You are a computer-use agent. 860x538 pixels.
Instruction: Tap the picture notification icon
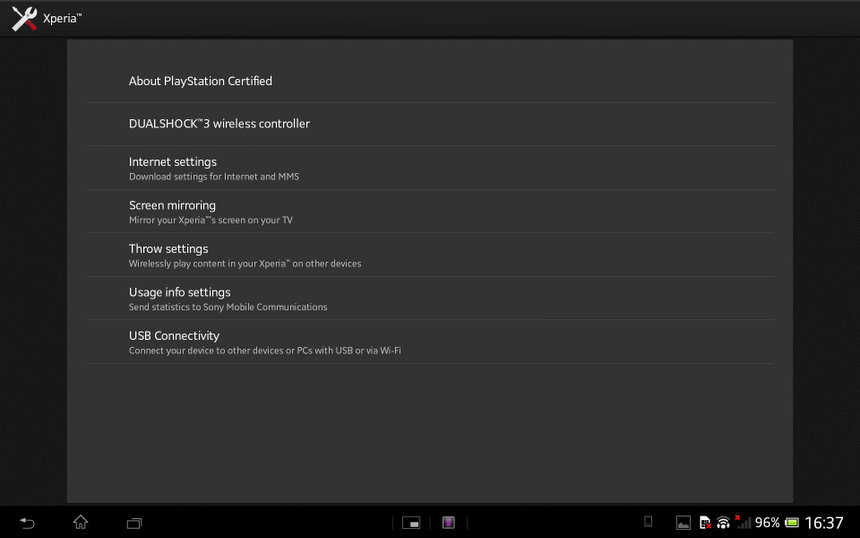(x=683, y=522)
